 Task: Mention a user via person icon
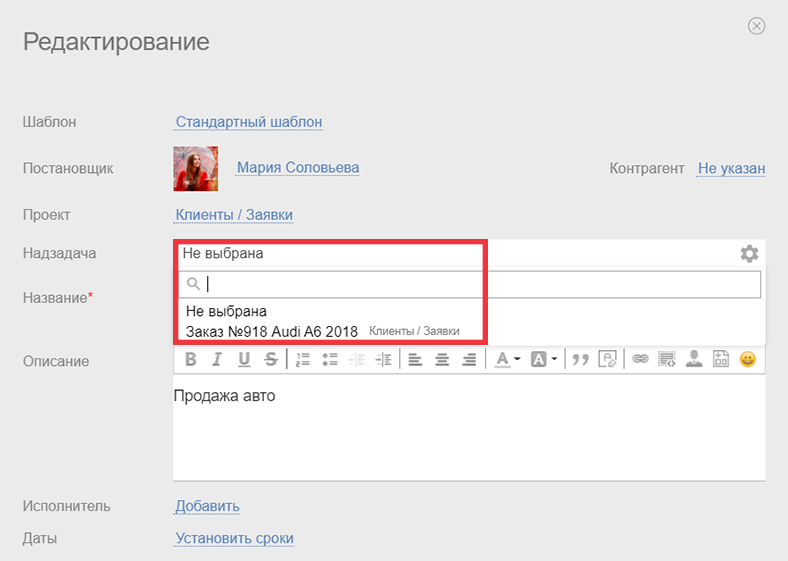694,359
